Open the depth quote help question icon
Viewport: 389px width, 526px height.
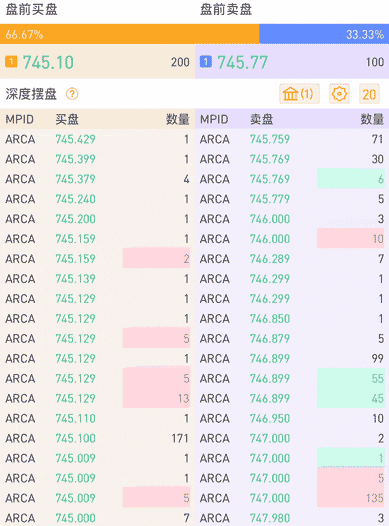tap(72, 94)
